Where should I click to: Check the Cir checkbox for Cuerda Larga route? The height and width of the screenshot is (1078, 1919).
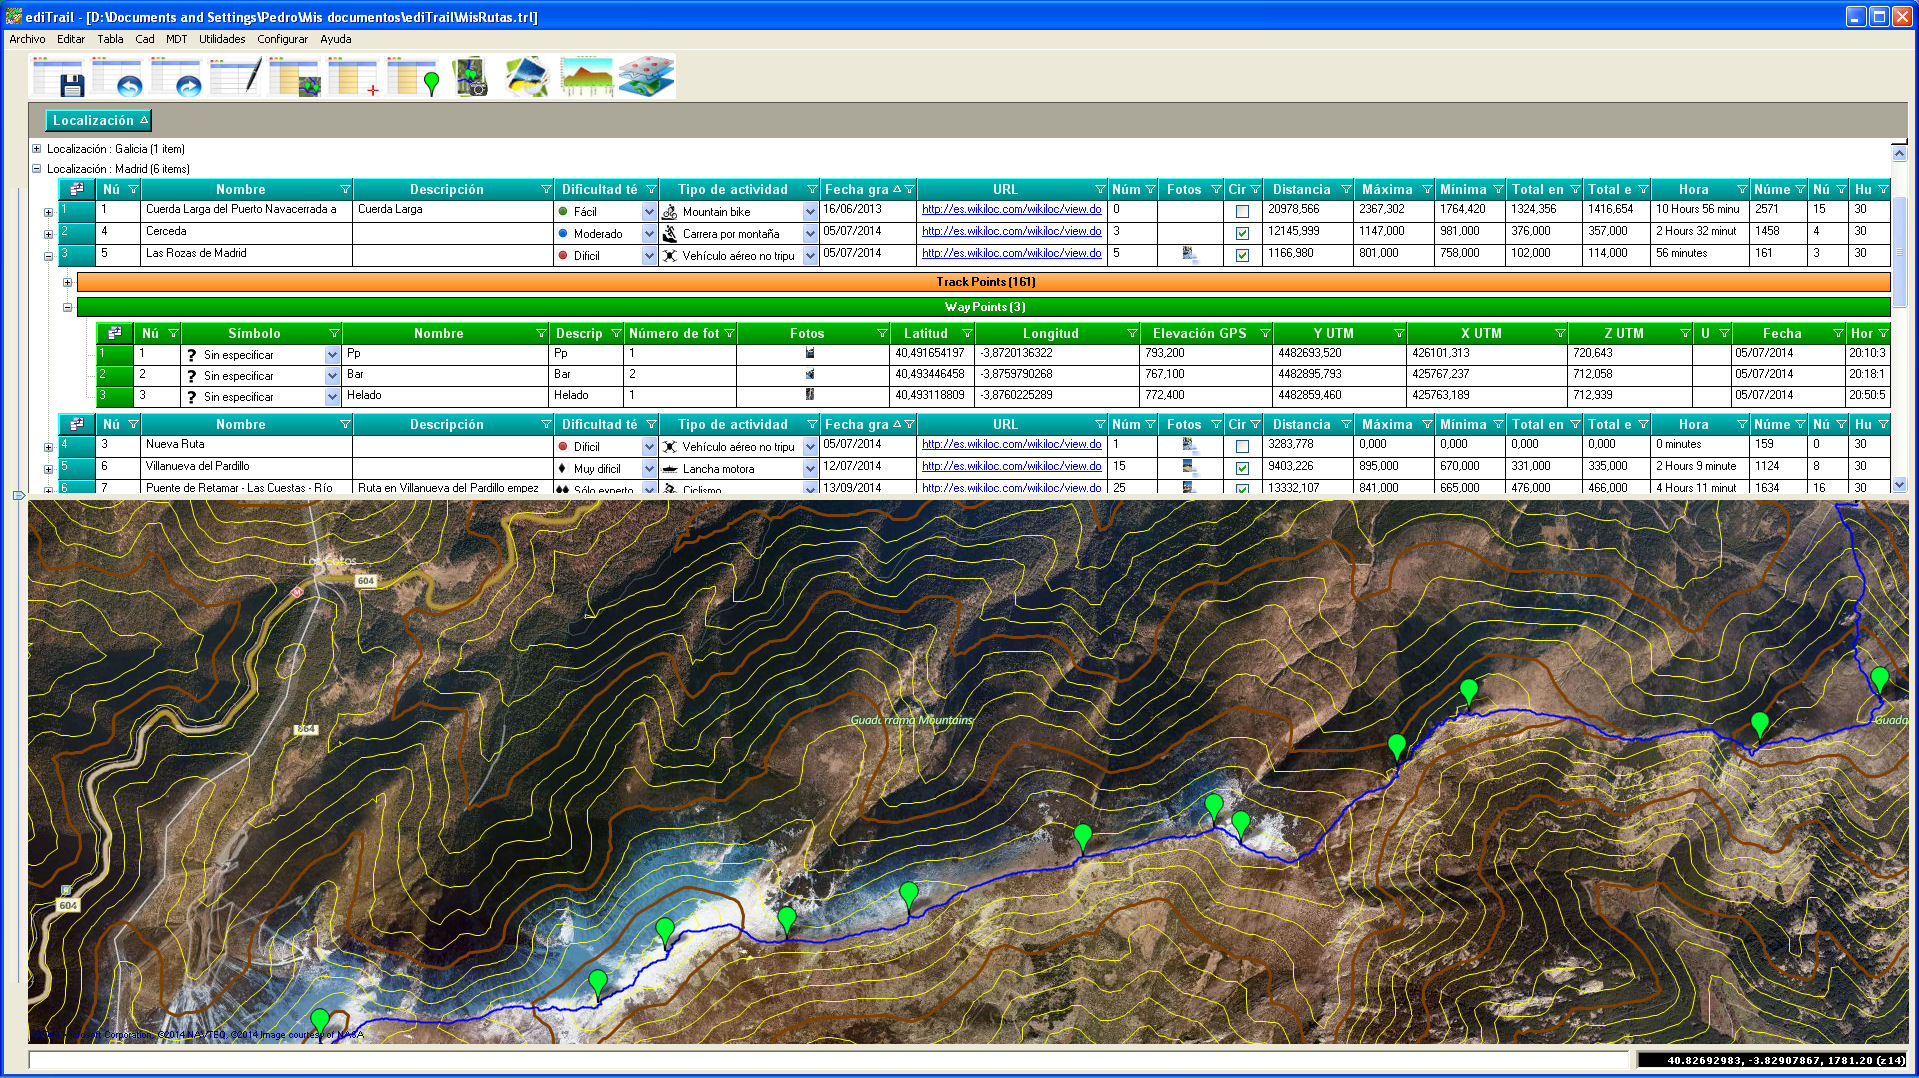[1242, 212]
